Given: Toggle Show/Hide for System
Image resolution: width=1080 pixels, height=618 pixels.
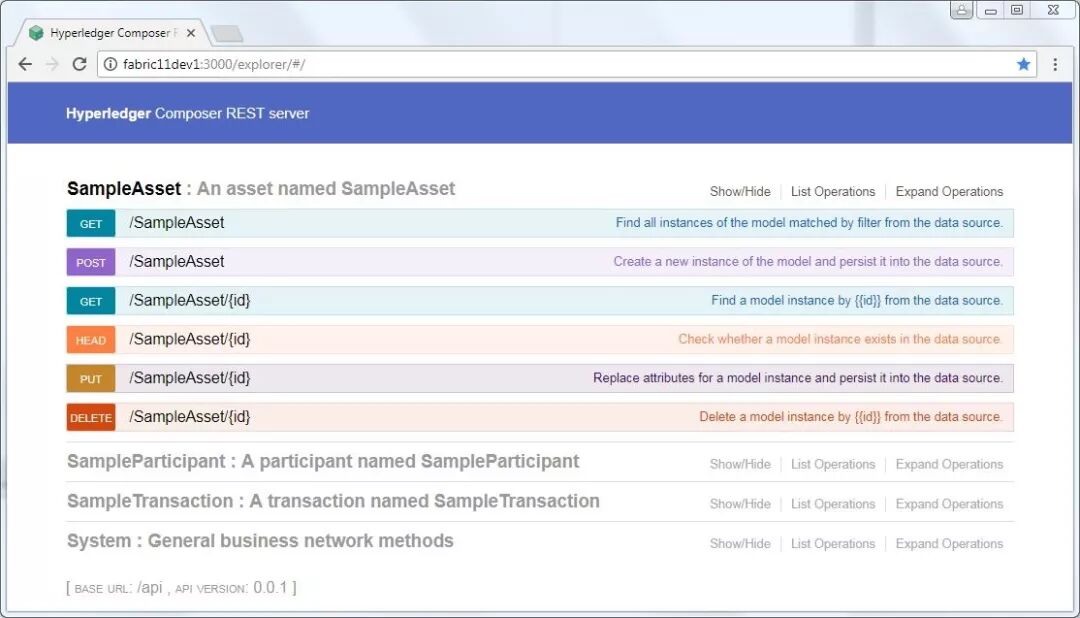Looking at the screenshot, I should pyautogui.click(x=740, y=544).
